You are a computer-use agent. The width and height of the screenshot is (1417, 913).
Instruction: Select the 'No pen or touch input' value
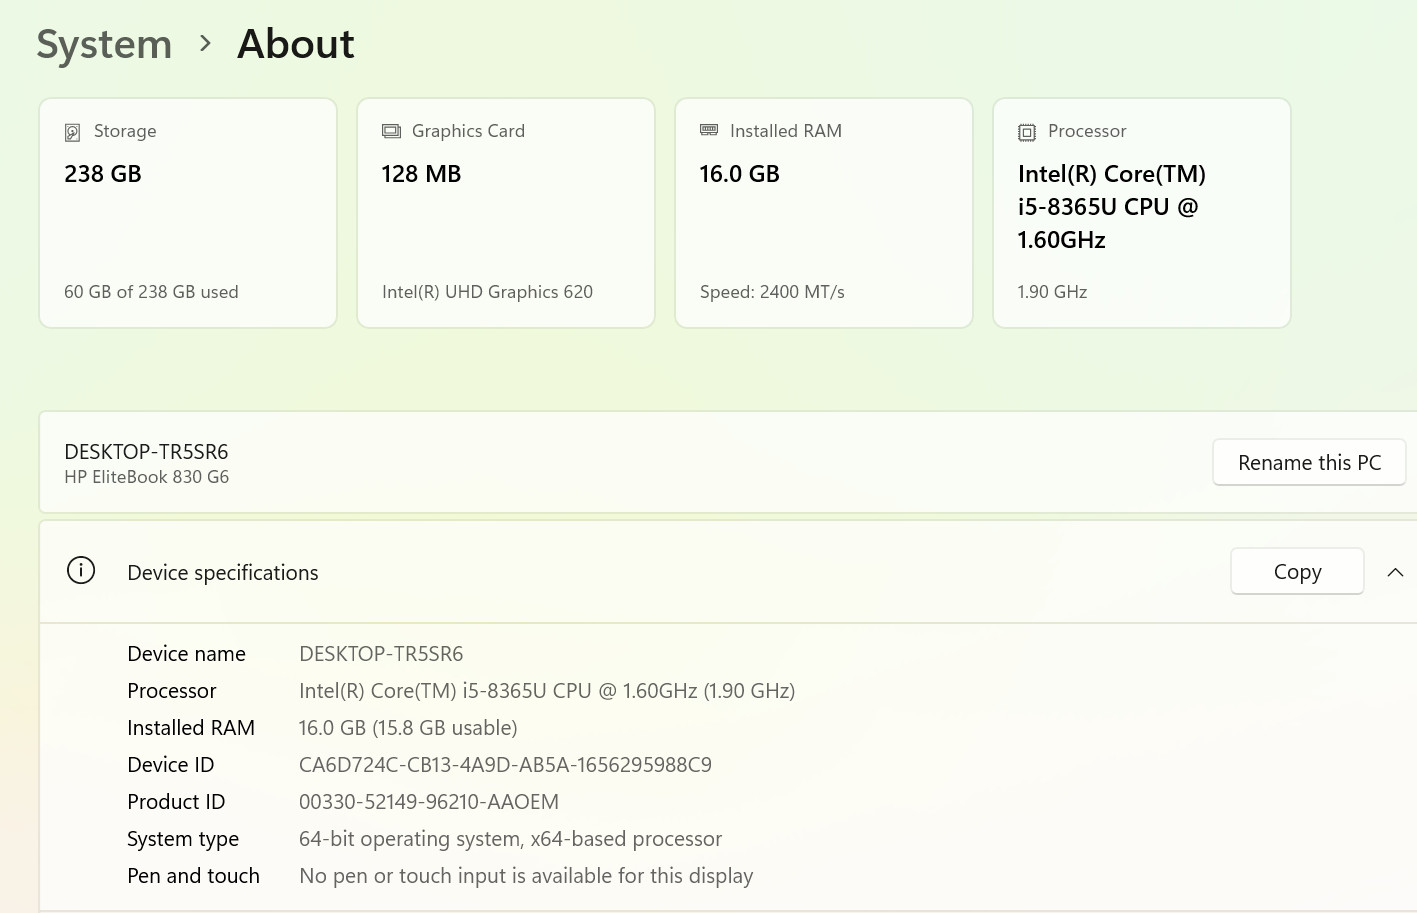pyautogui.click(x=526, y=876)
